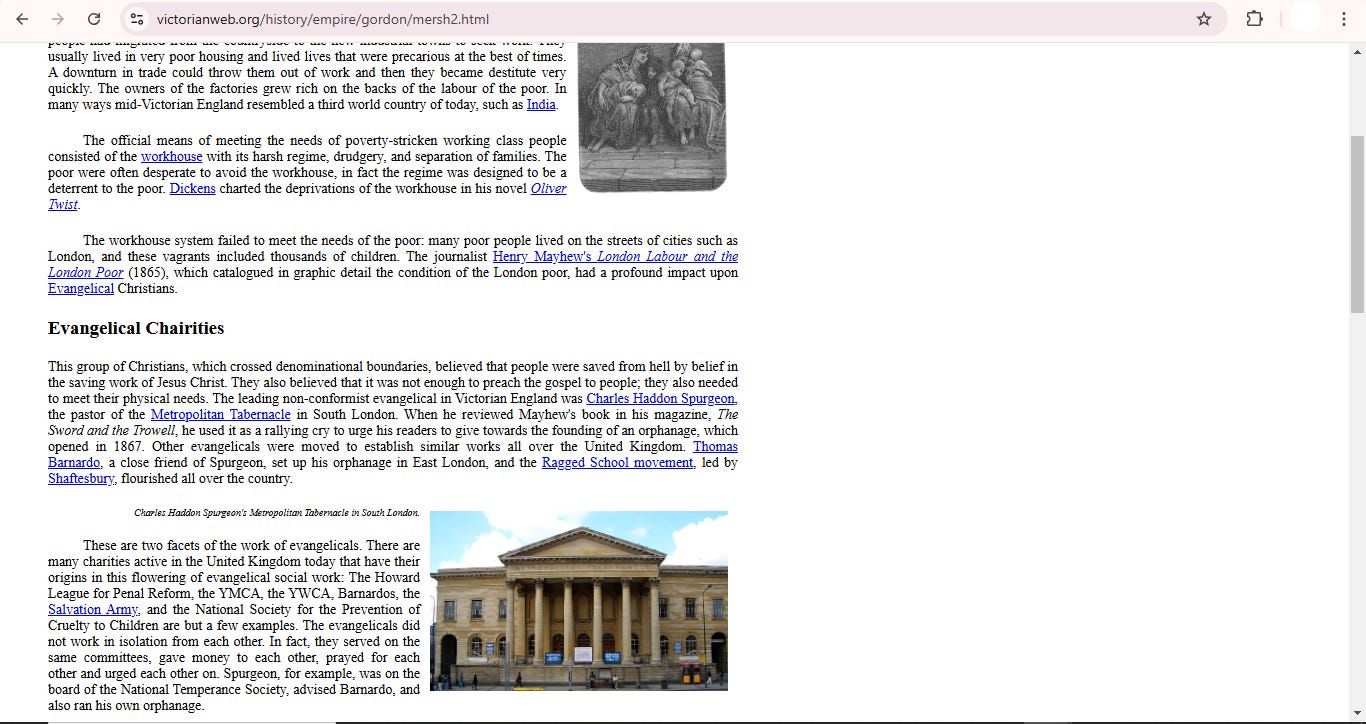Click the Tabernacle image caption text
This screenshot has width=1366, height=724.
coord(277,513)
